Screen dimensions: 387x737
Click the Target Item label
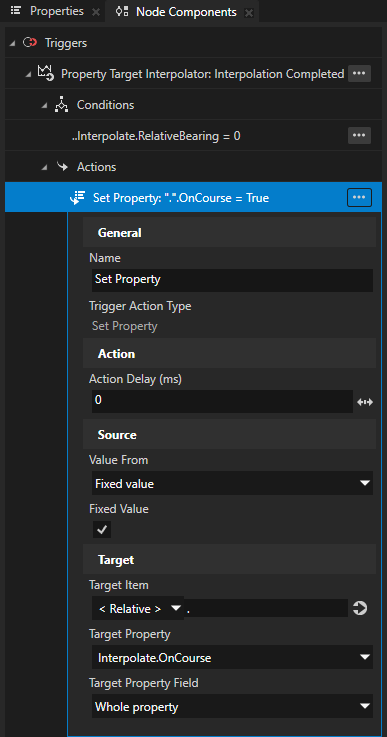coord(118,585)
